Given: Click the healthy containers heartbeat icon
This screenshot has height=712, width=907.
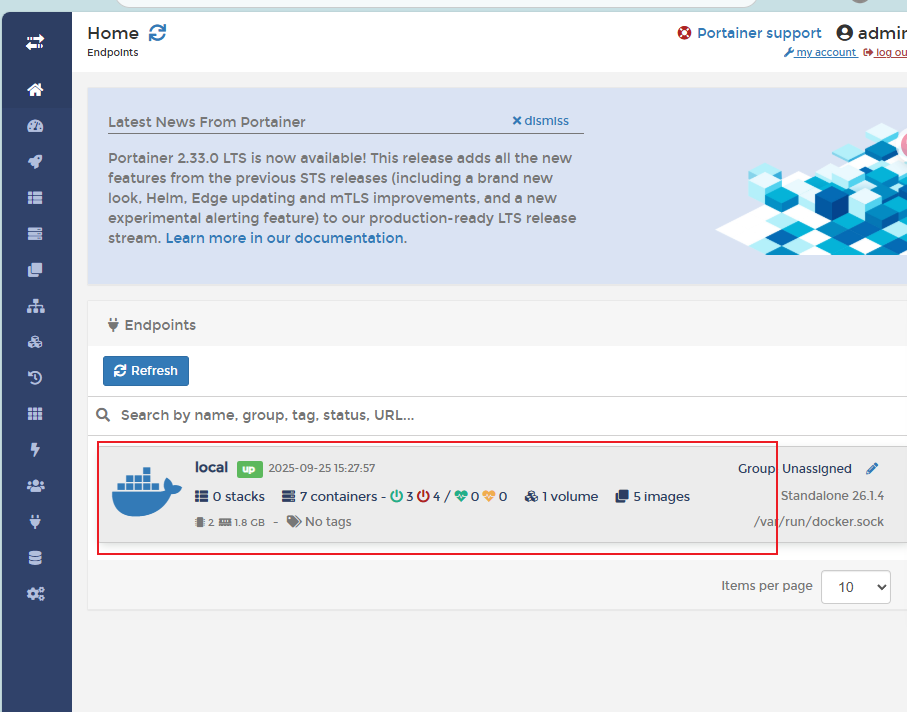Looking at the screenshot, I should coord(461,496).
